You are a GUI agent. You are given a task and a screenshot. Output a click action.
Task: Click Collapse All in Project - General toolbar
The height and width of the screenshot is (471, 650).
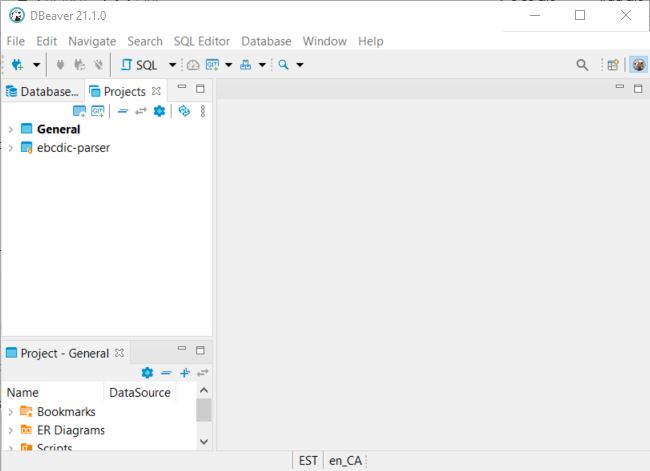point(166,373)
